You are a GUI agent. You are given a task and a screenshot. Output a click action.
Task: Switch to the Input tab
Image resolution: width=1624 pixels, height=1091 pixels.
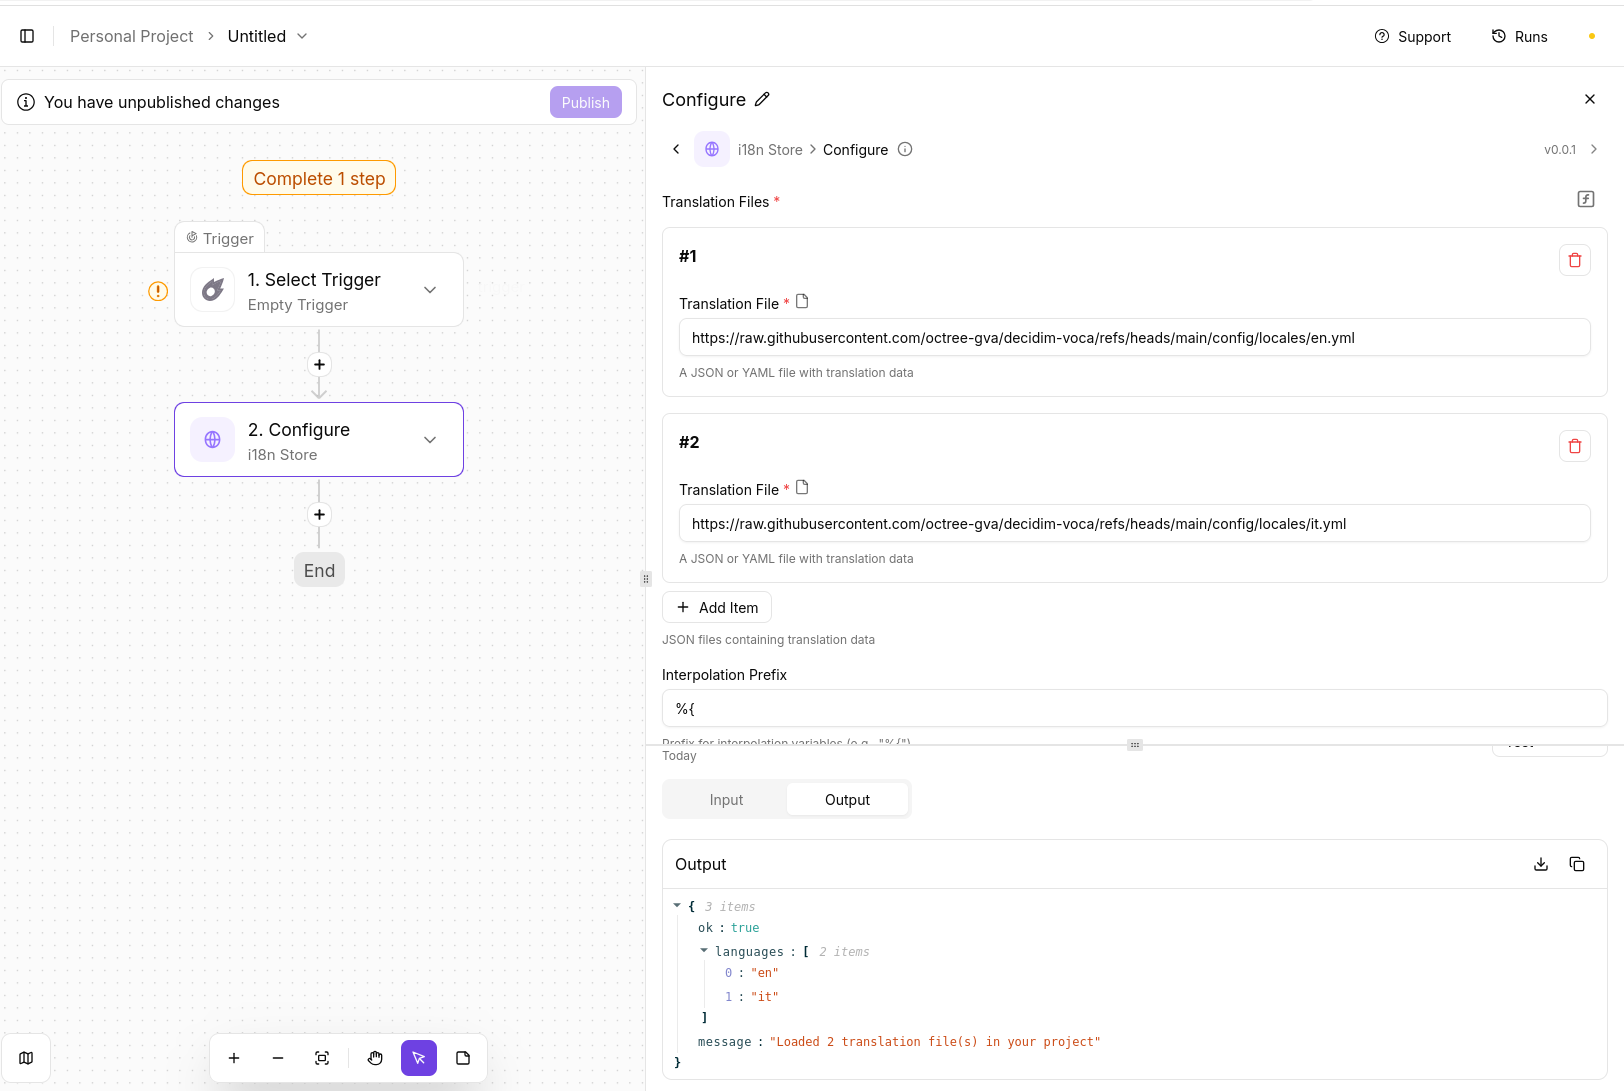point(726,800)
